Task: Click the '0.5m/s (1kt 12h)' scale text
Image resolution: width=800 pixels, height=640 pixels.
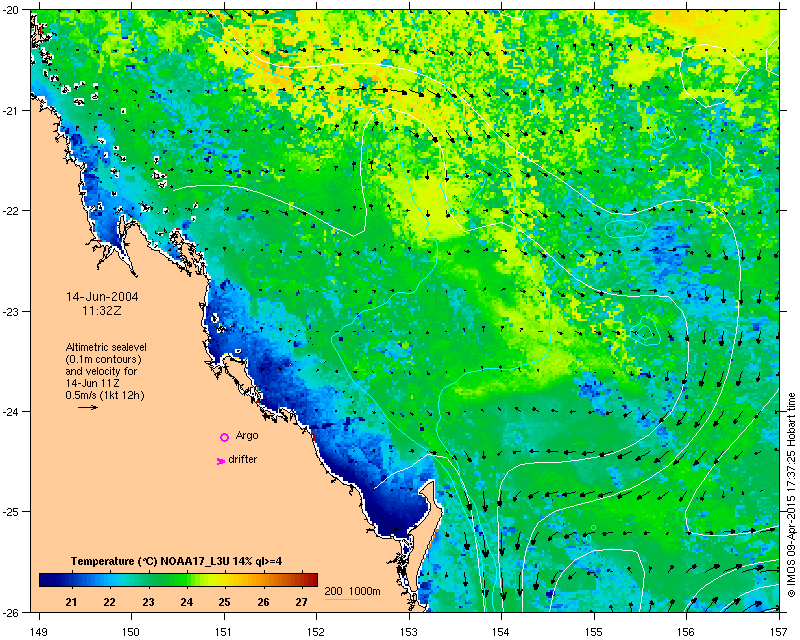Action: coord(105,395)
